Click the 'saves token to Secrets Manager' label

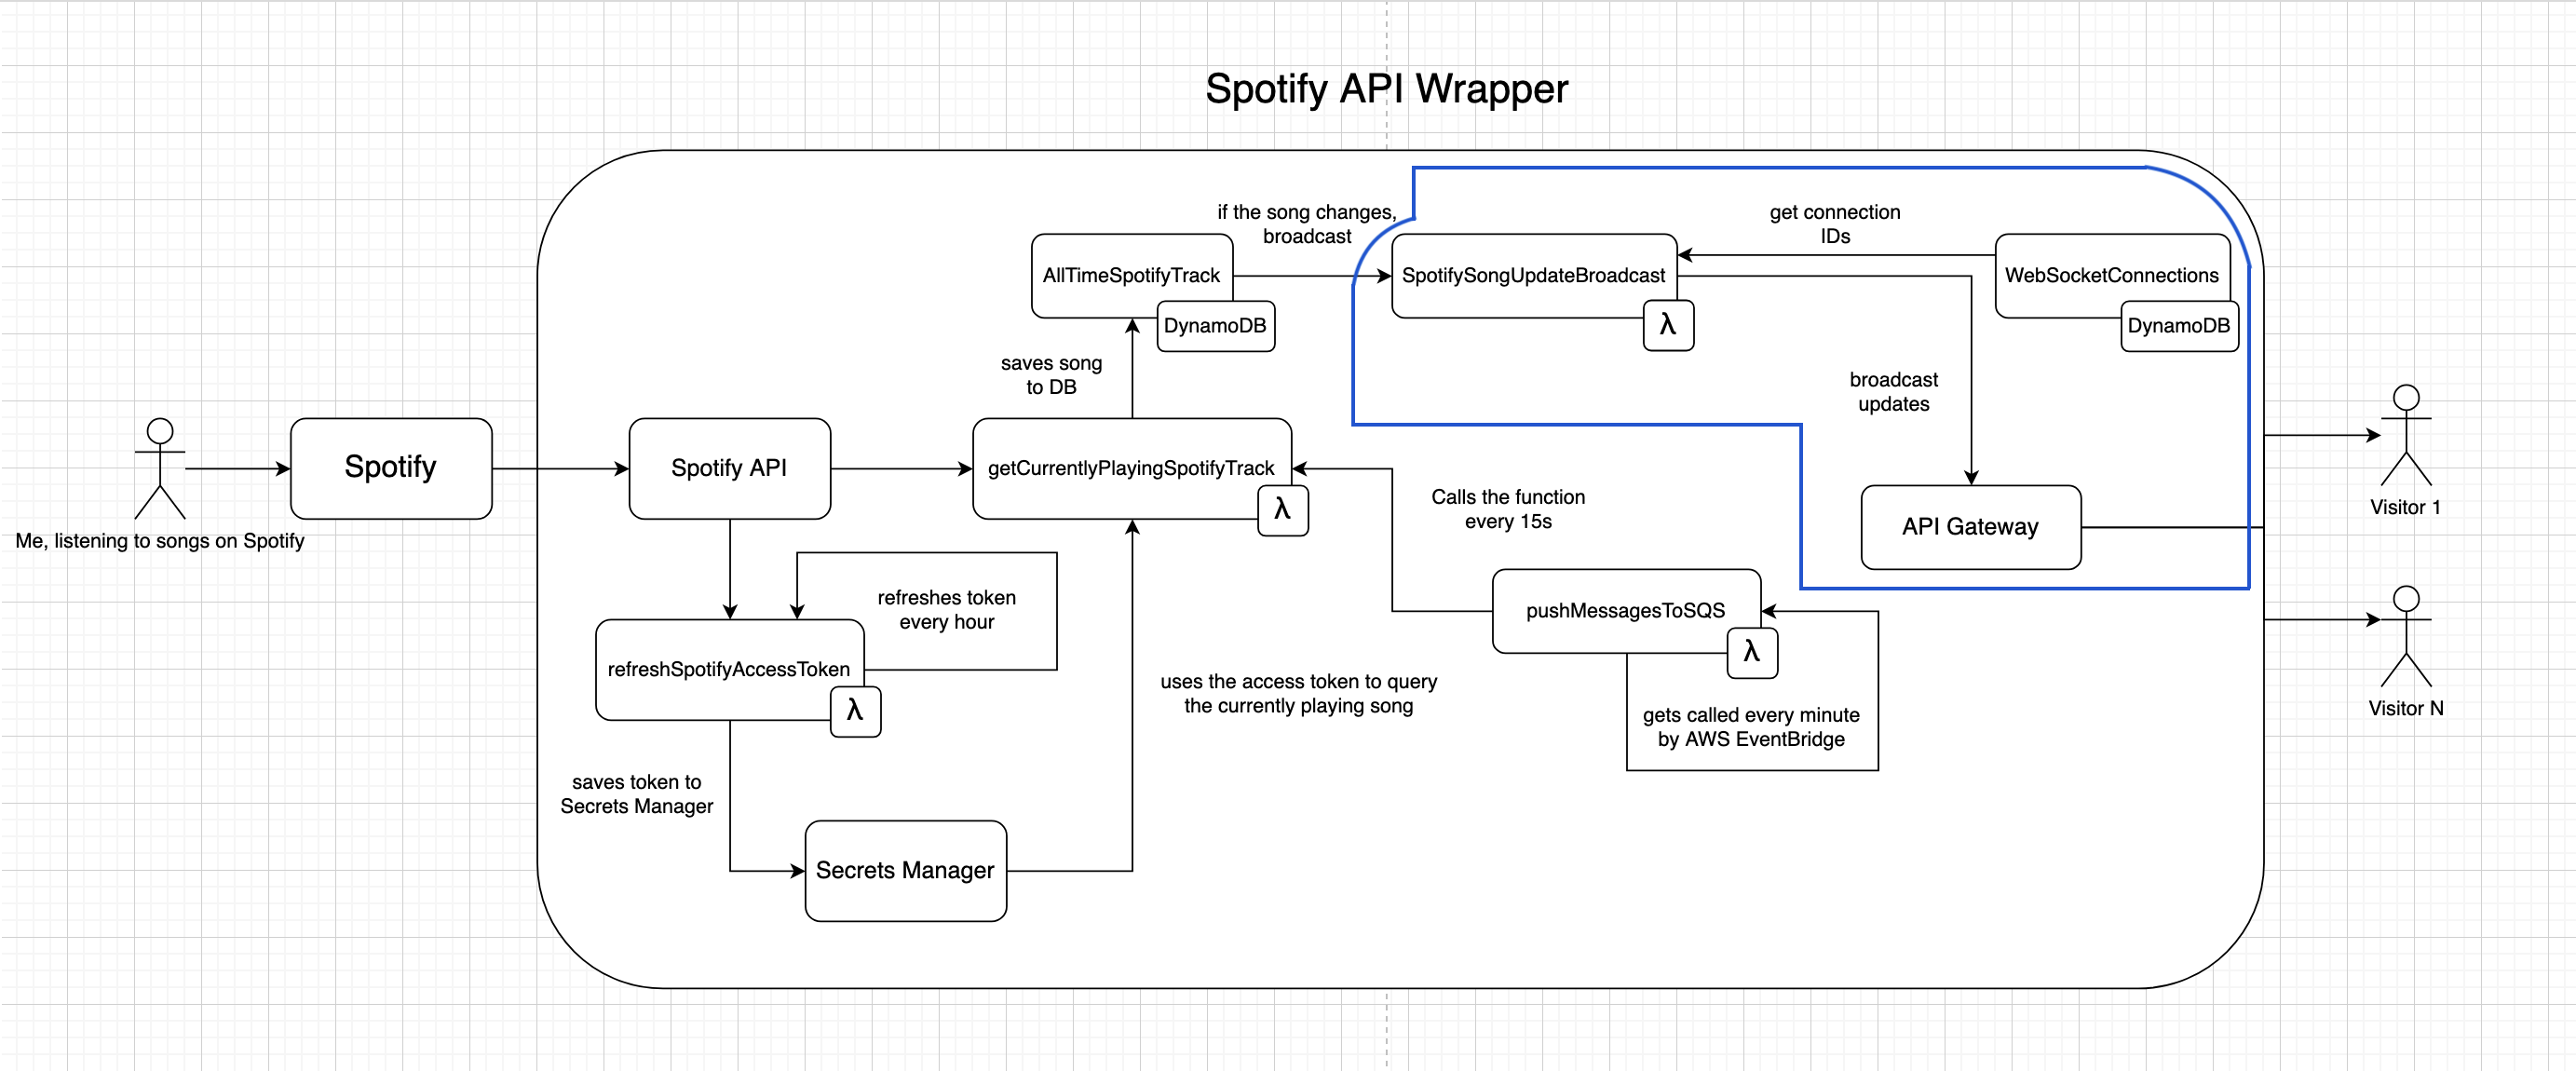click(637, 794)
